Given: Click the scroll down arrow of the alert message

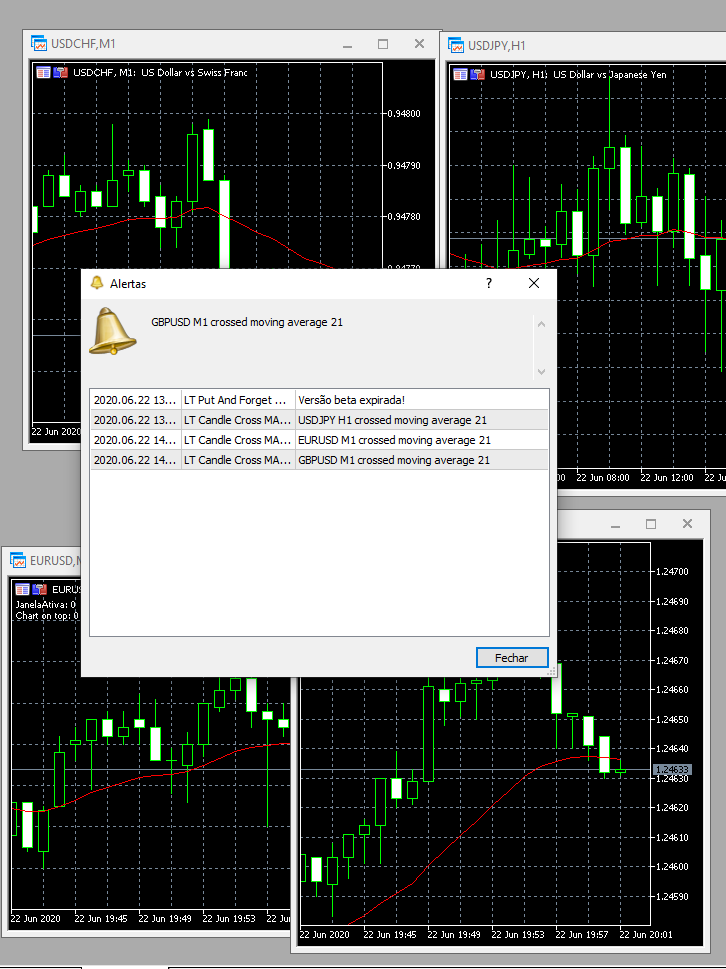Looking at the screenshot, I should tap(541, 371).
